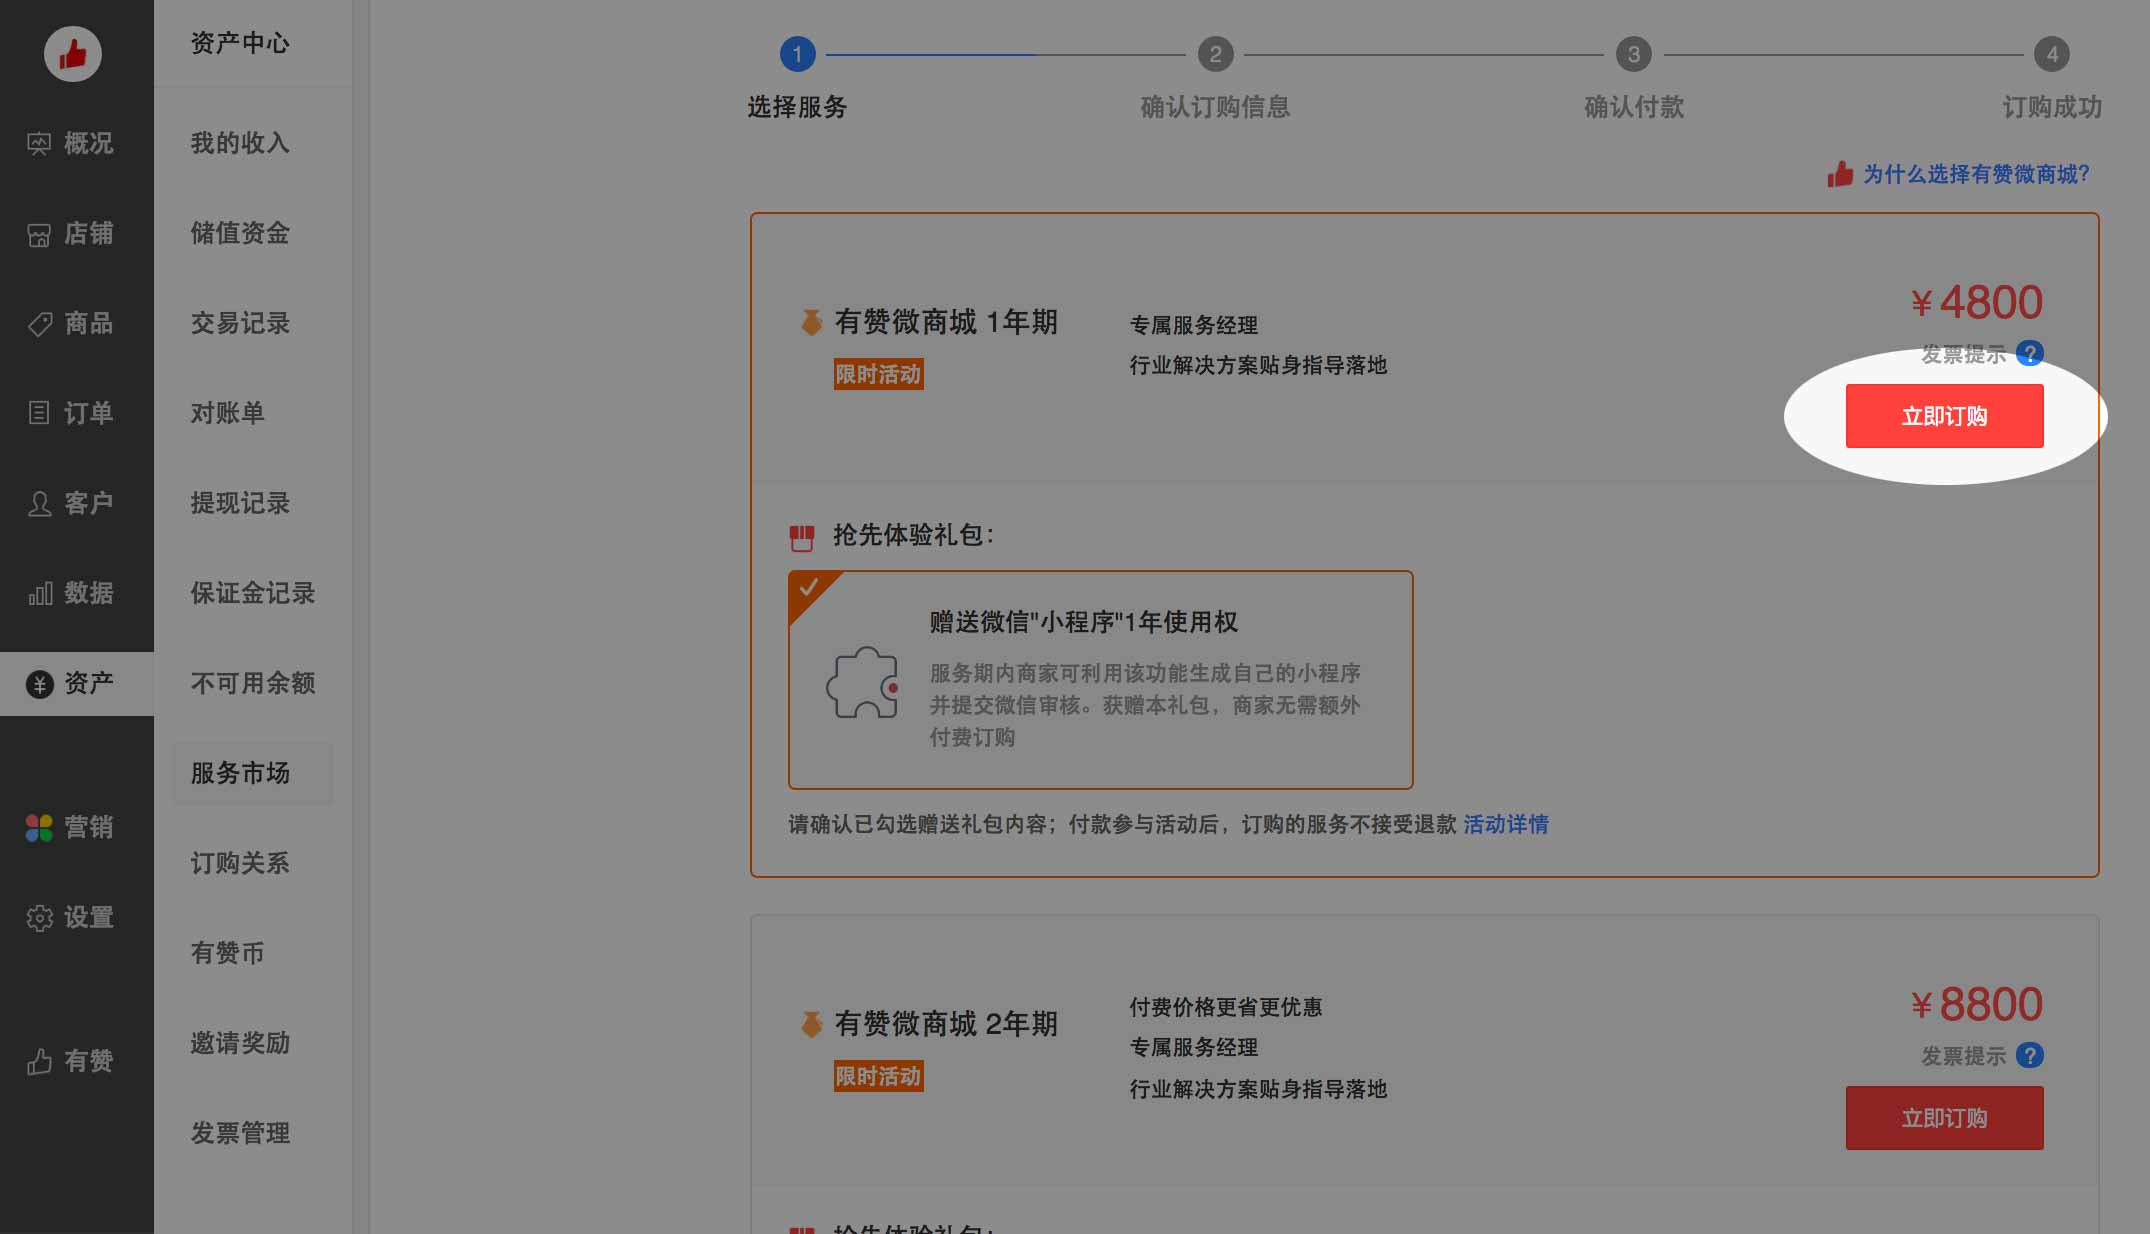The image size is (2150, 1234).
Task: Go to 不可用余额 page
Action: (x=253, y=683)
